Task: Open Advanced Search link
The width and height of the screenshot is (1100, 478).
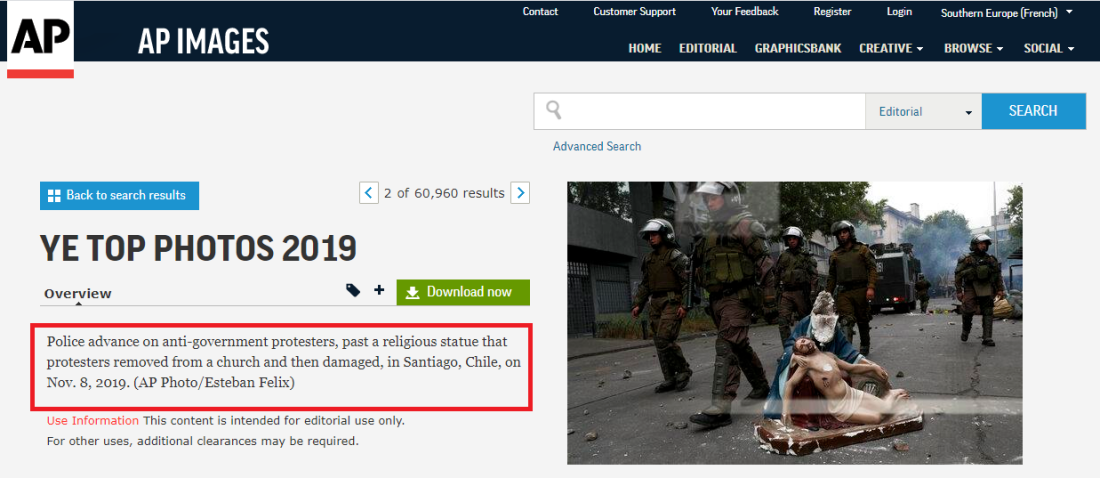Action: click(x=597, y=146)
